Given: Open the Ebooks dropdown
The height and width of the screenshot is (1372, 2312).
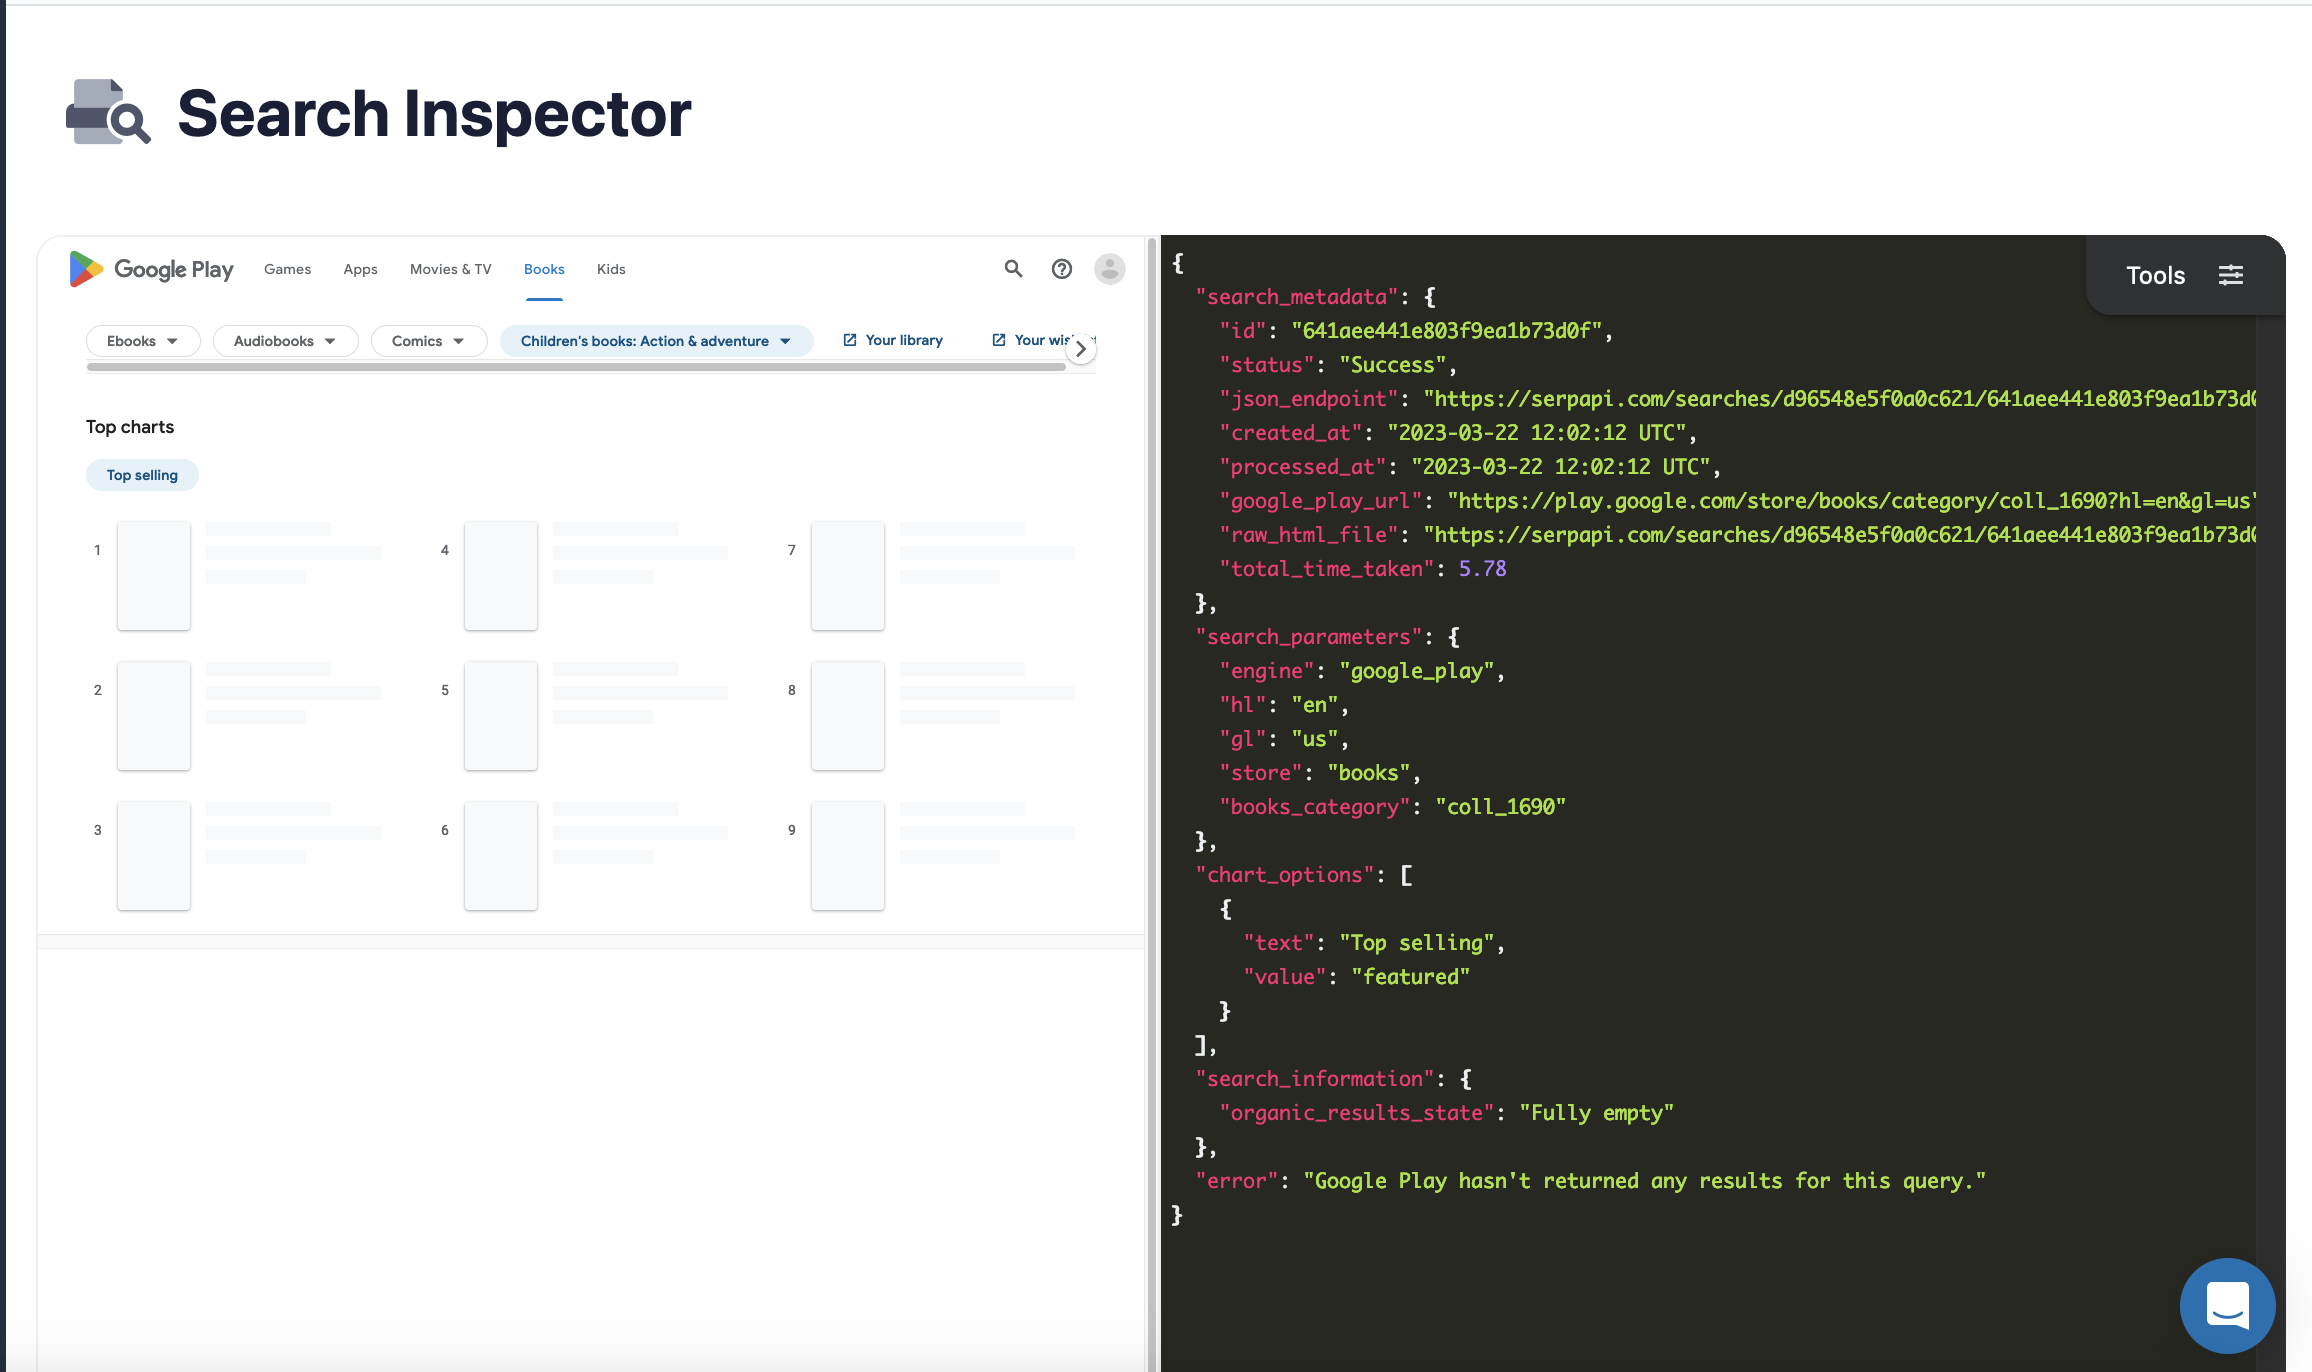Looking at the screenshot, I should pyautogui.click(x=142, y=340).
